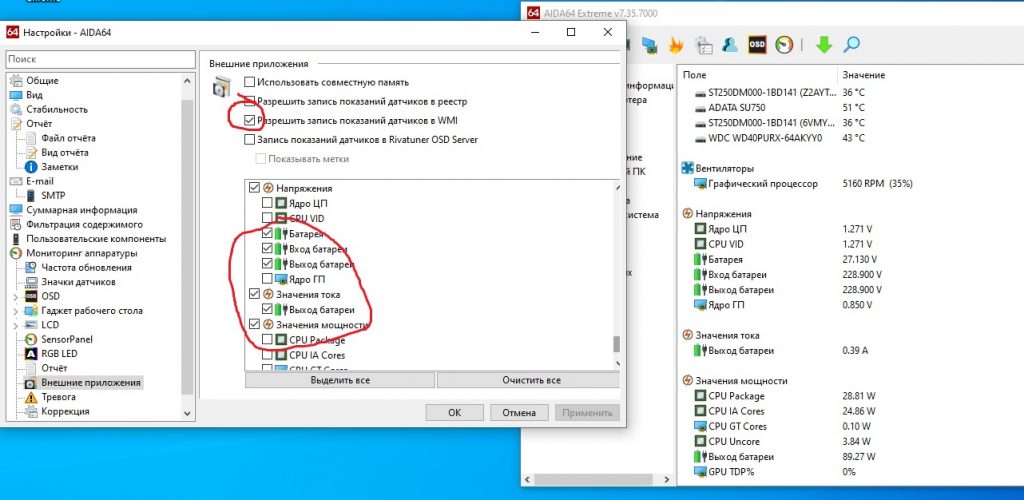Select the SensorPanel icon in settings tree
Image resolution: width=1024 pixels, height=500 pixels.
coord(31,339)
